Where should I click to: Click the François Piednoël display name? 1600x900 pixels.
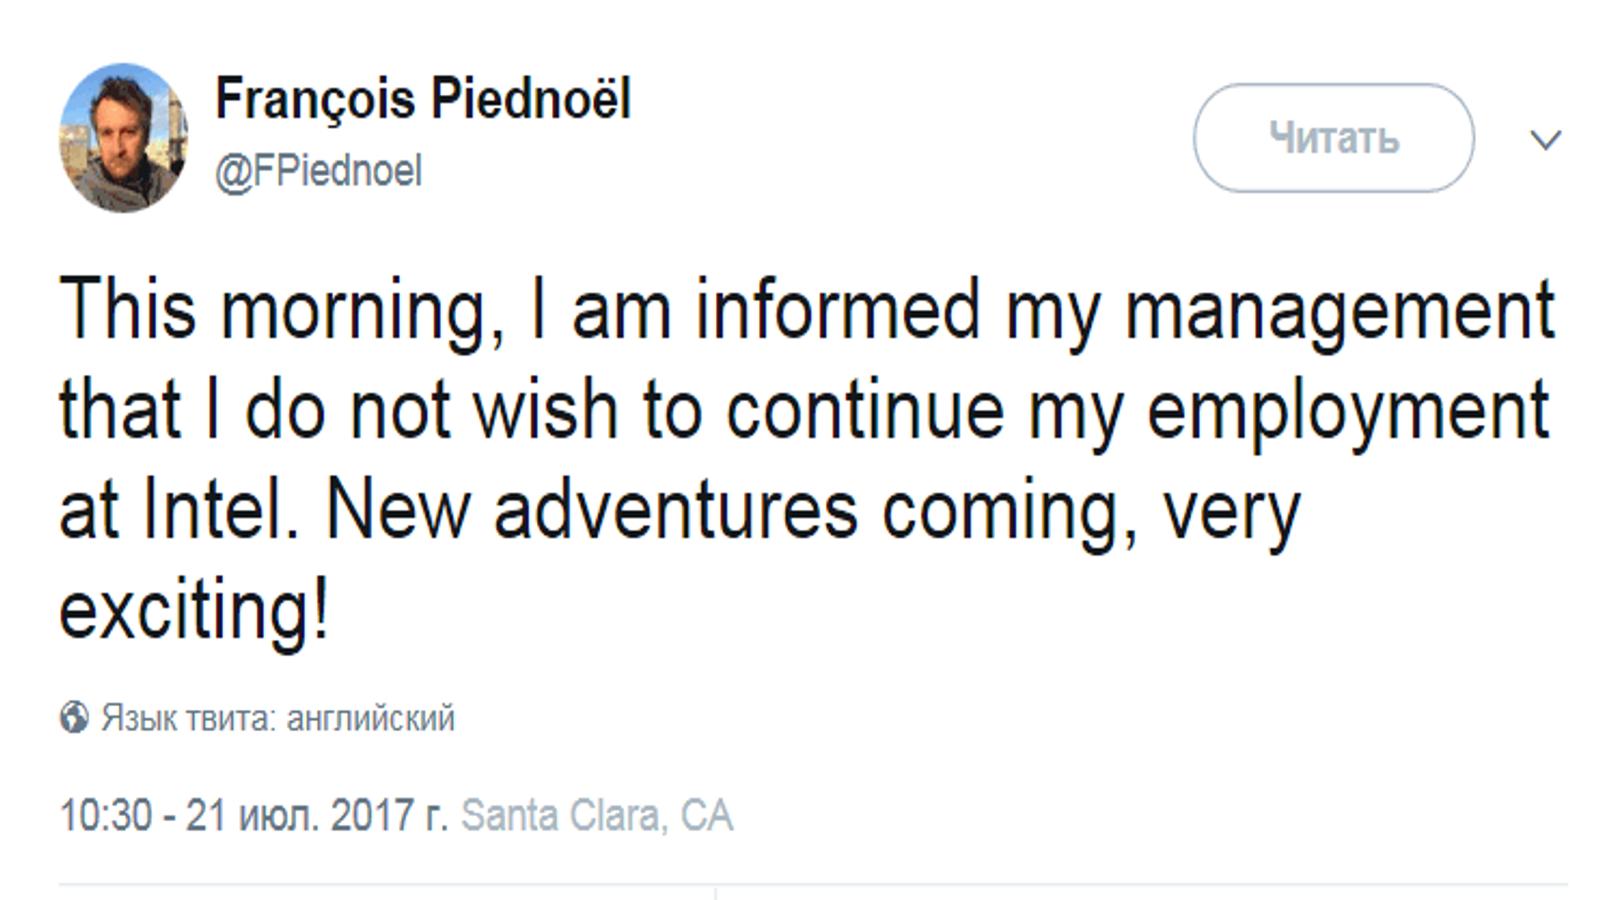pyautogui.click(x=423, y=100)
